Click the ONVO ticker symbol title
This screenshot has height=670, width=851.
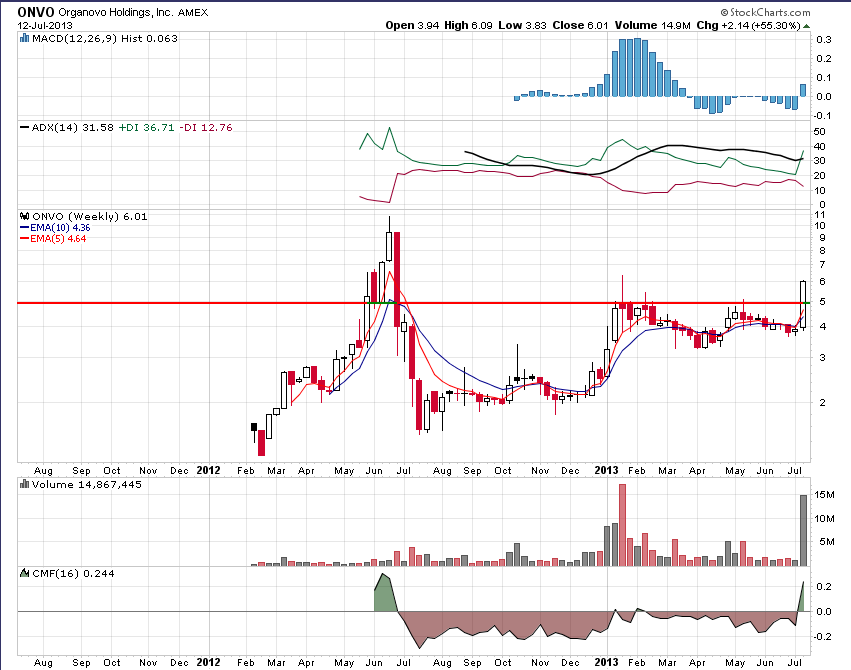coord(36,12)
